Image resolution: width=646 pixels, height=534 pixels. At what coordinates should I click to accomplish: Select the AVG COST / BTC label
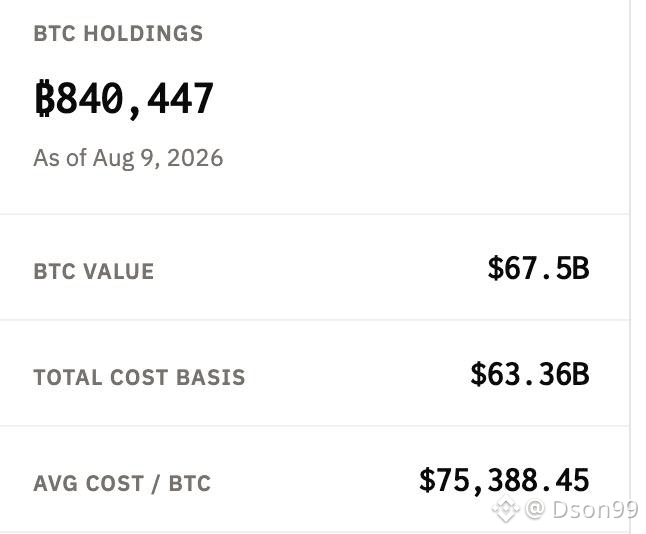(x=122, y=483)
